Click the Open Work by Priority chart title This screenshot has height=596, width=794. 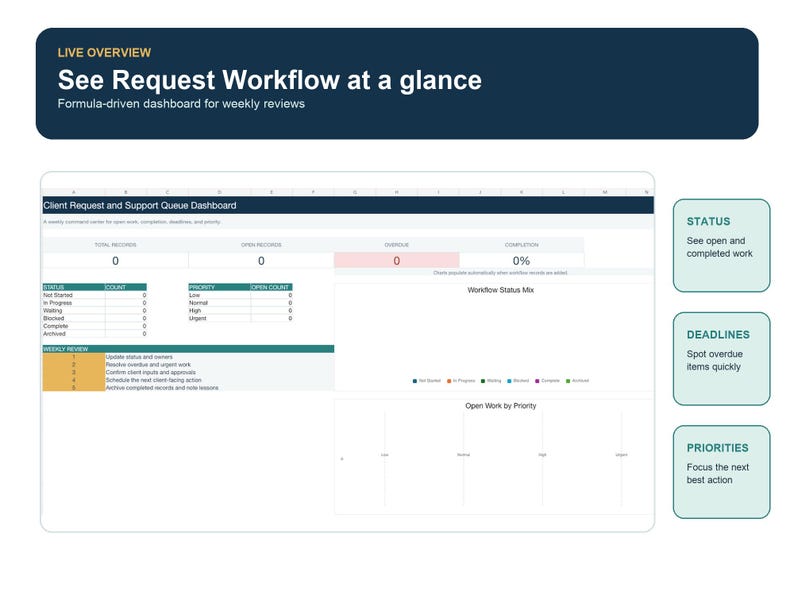click(500, 406)
